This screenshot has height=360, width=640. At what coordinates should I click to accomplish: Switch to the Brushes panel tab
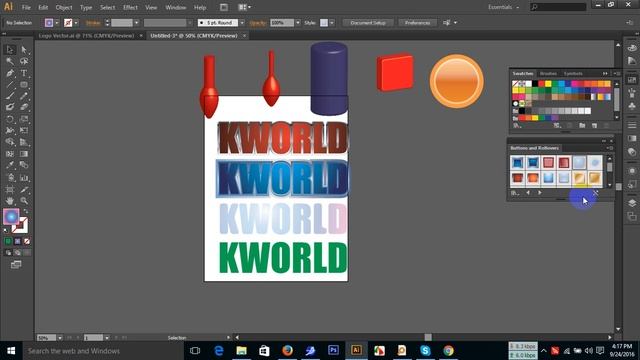pyautogui.click(x=548, y=73)
